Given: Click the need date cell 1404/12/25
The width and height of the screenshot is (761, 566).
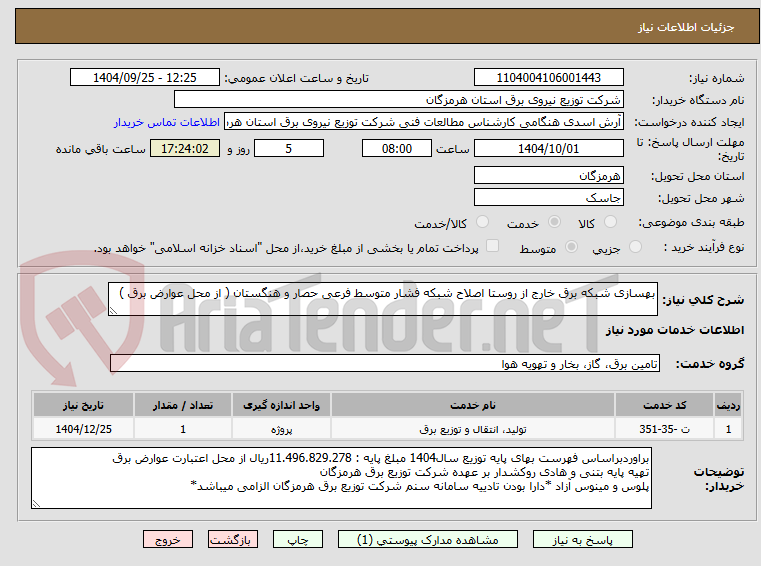Looking at the screenshot, I should [x=83, y=430].
